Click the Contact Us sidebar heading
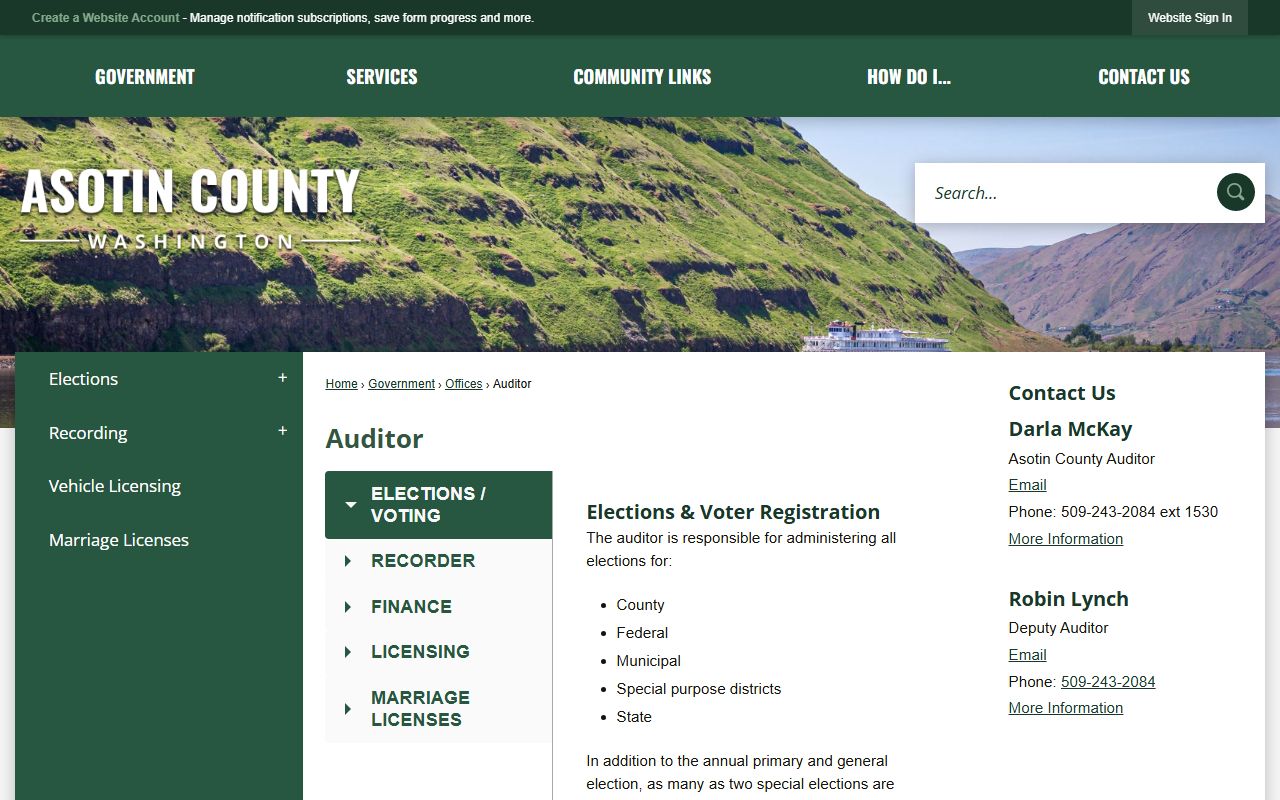The image size is (1280, 800). click(x=1061, y=393)
